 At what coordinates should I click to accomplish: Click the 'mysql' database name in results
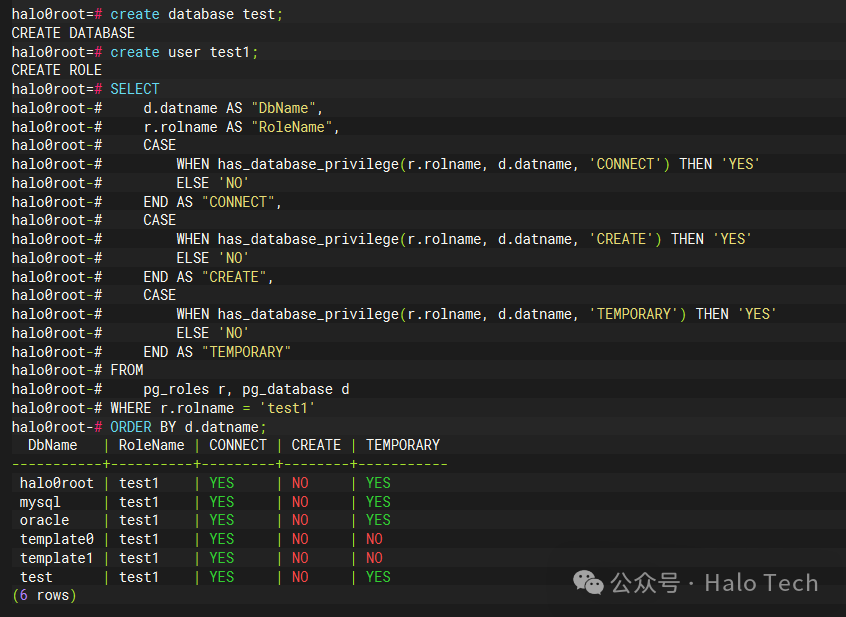point(40,502)
